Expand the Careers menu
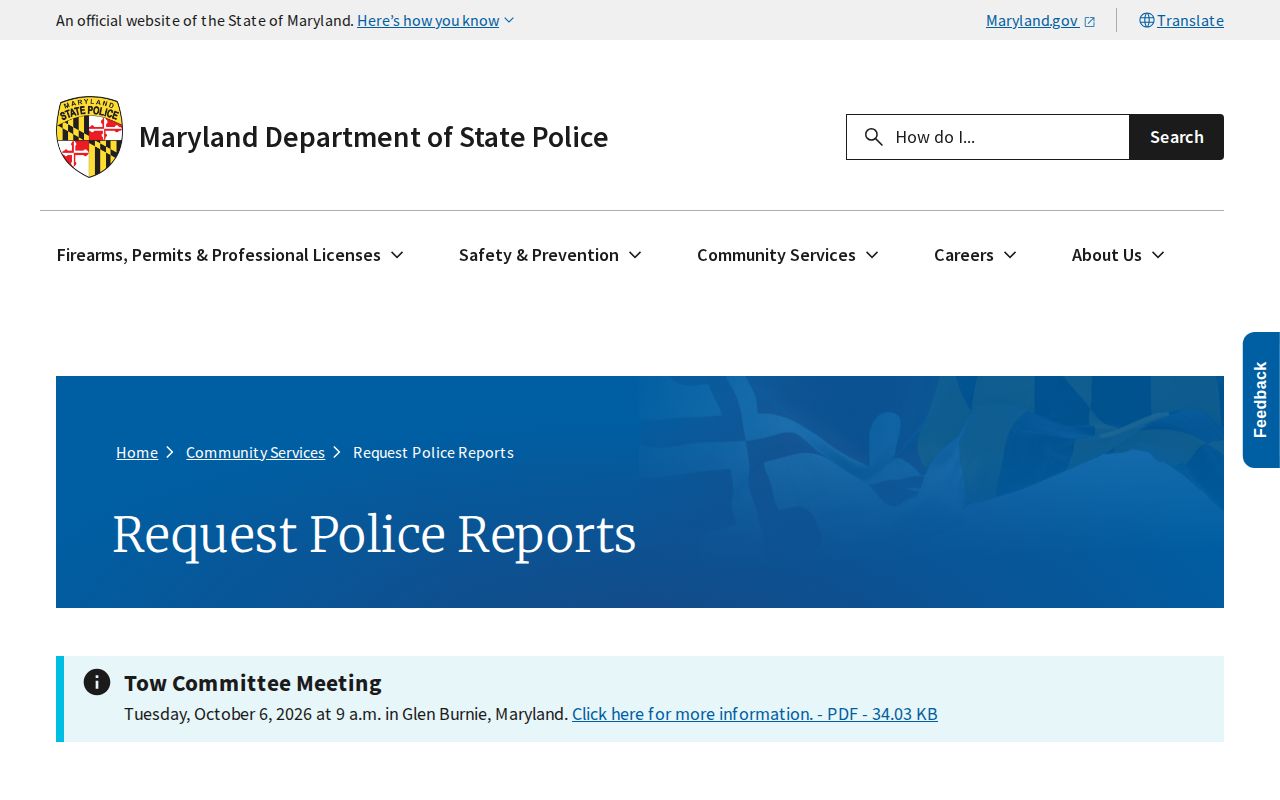Image resolution: width=1280 pixels, height=800 pixels. coord(975,255)
